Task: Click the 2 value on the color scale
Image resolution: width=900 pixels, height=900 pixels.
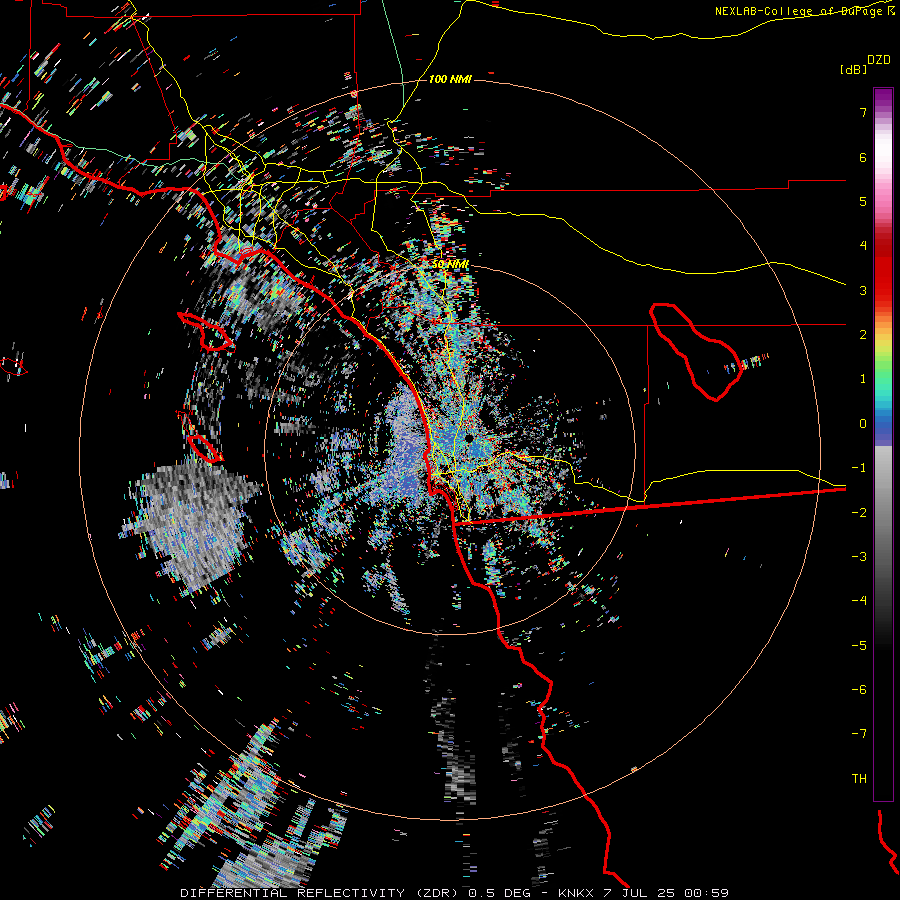Action: click(x=863, y=335)
